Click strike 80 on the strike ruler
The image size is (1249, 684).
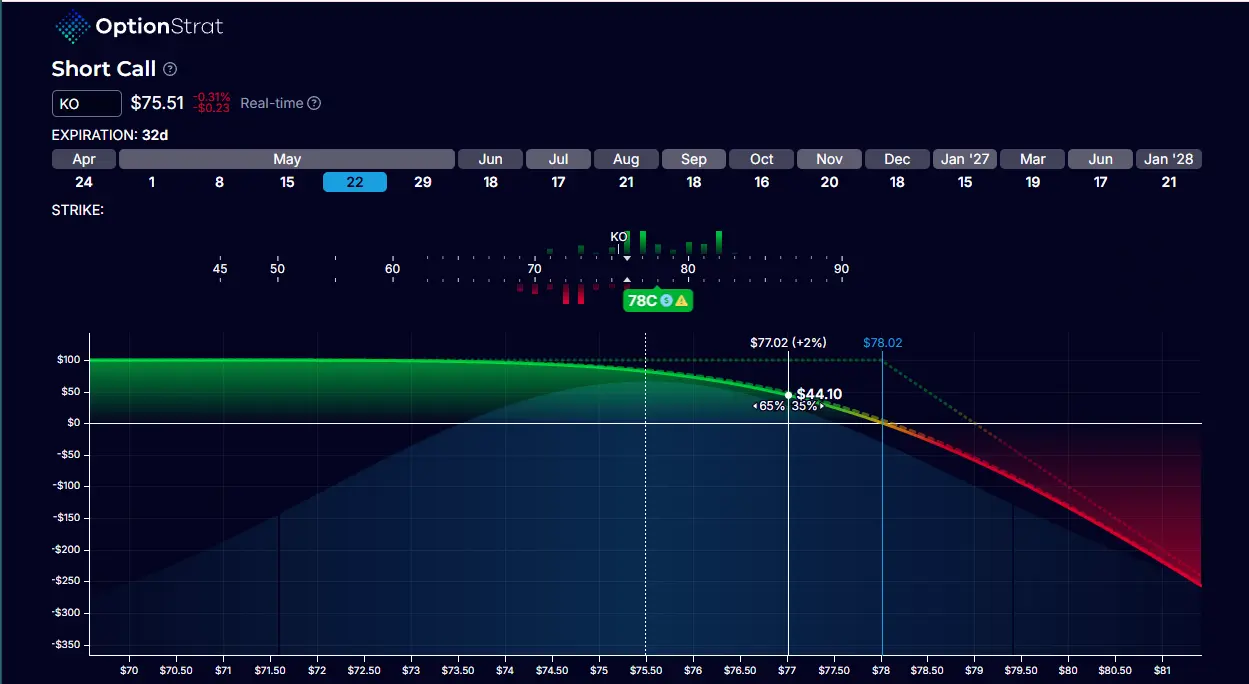click(x=688, y=268)
